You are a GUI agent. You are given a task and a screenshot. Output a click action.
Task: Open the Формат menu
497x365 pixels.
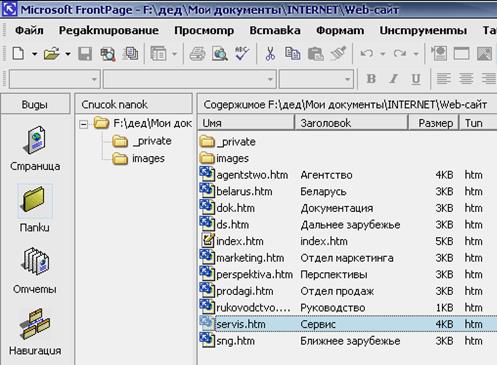point(340,31)
